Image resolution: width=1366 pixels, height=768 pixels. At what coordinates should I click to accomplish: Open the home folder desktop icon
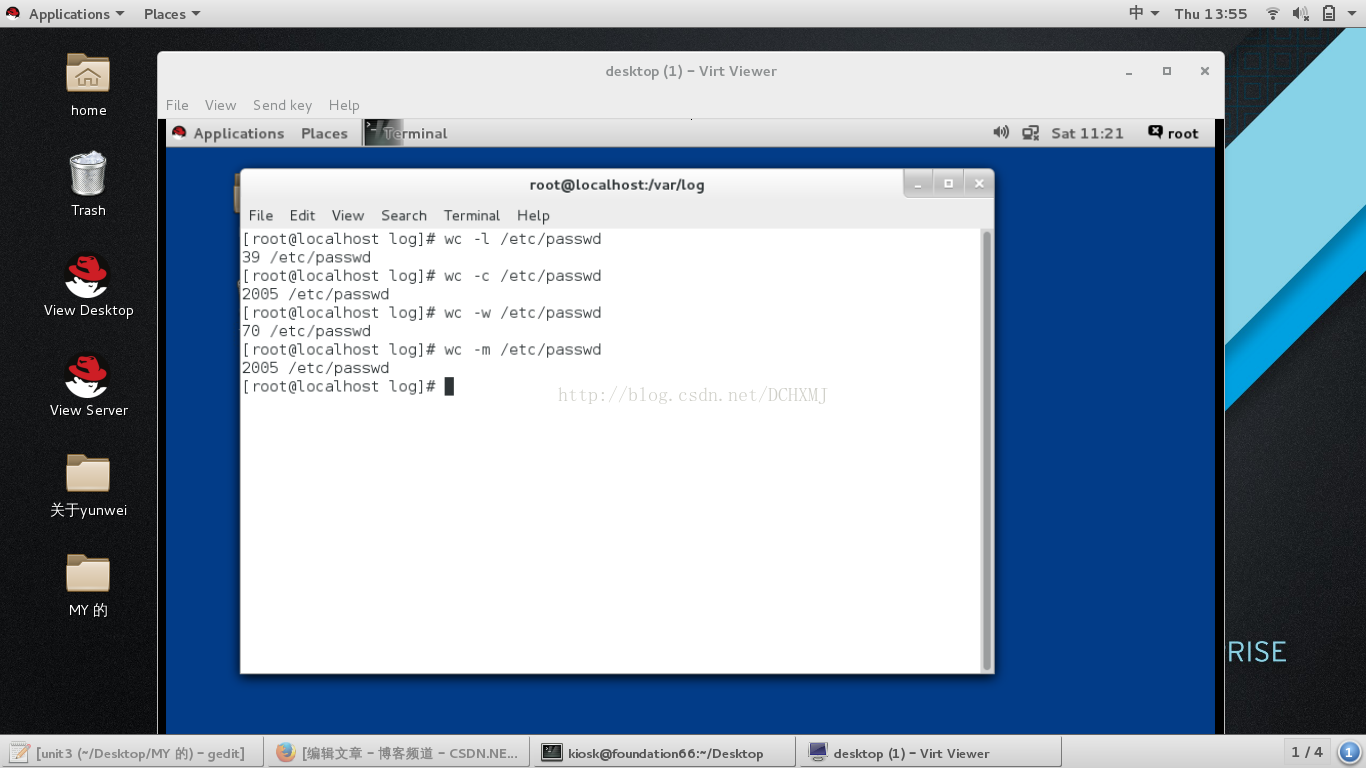pos(88,73)
